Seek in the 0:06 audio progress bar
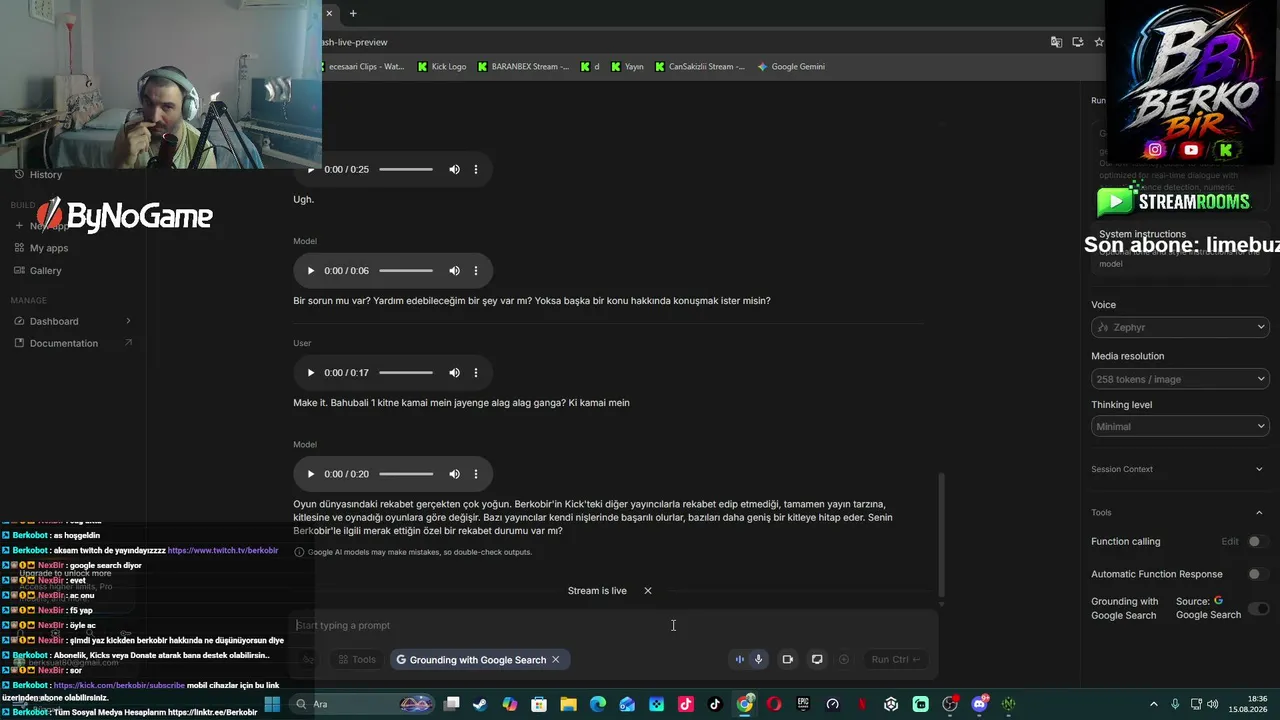The width and height of the screenshot is (1280, 720). (406, 271)
